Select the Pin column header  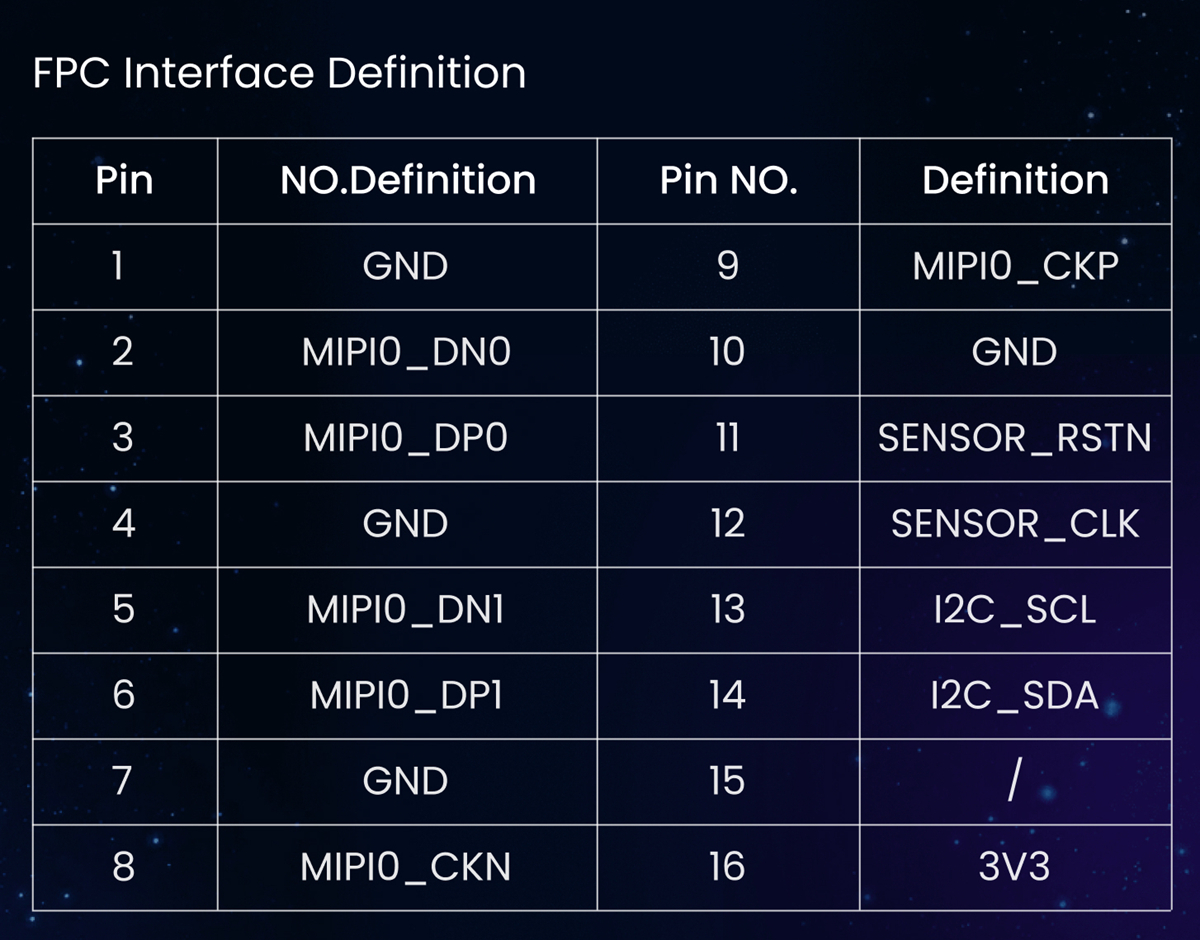(x=124, y=180)
